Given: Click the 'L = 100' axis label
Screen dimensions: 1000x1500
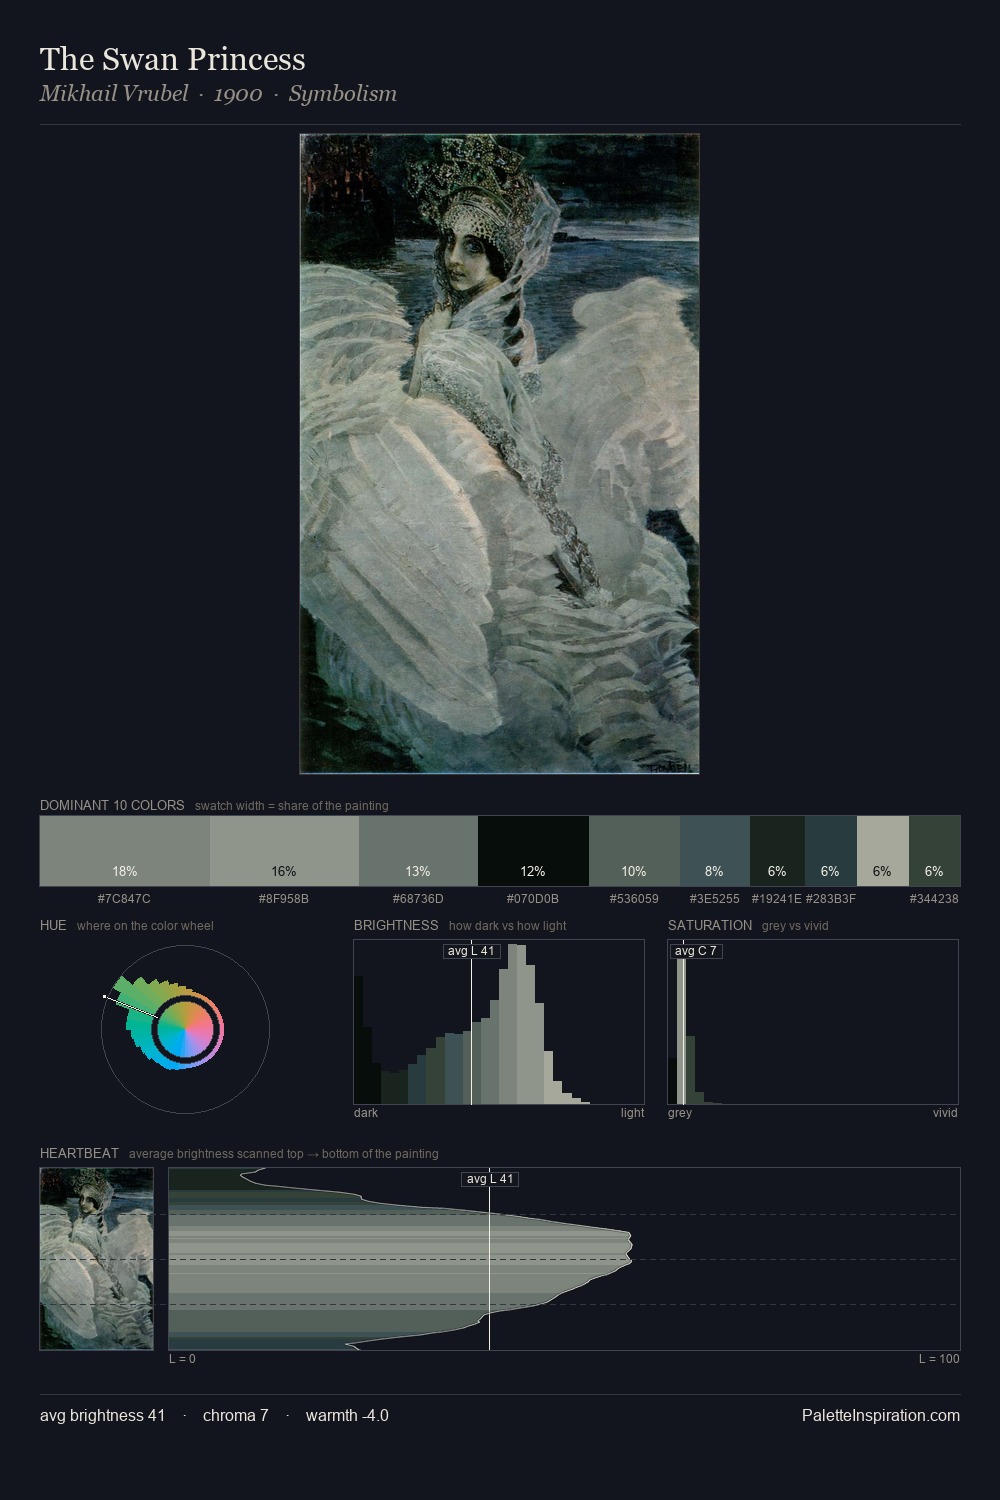Looking at the screenshot, I should [x=939, y=1359].
